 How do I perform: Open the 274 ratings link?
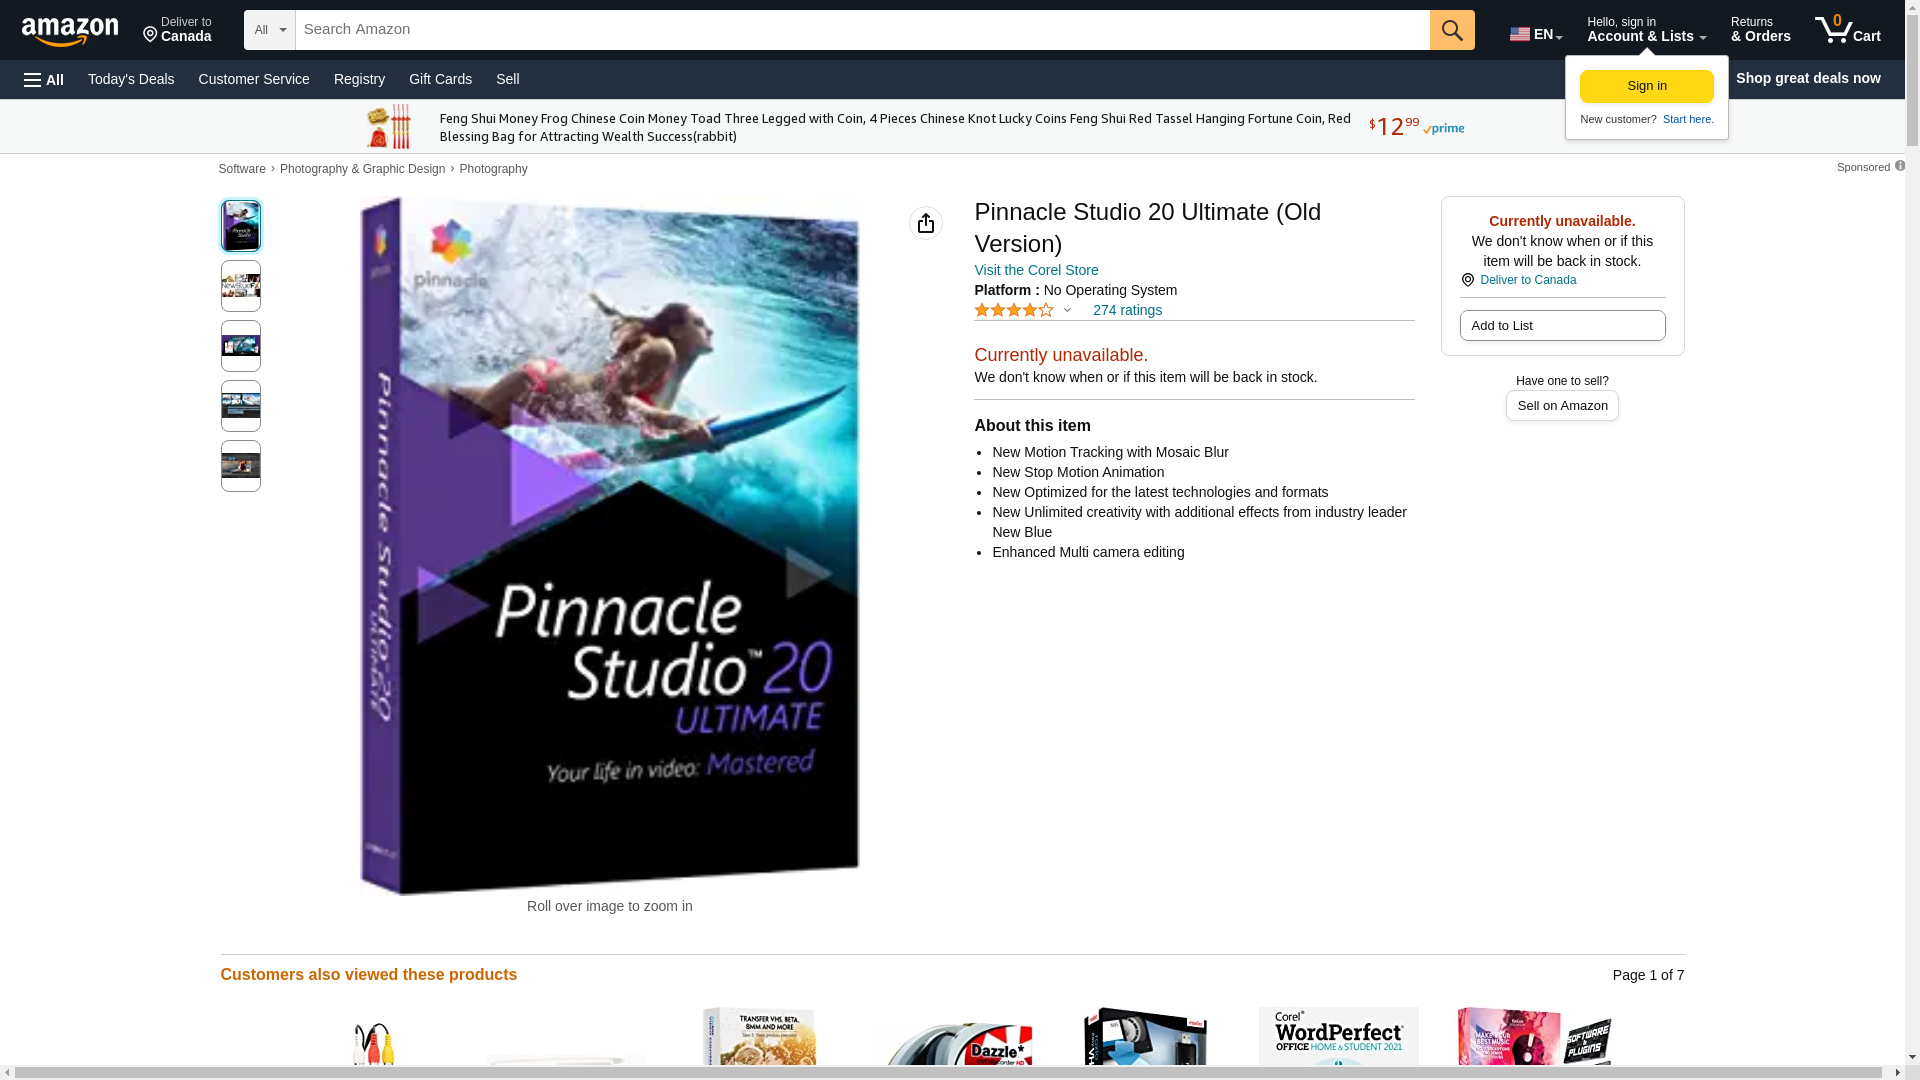[x=1126, y=310]
